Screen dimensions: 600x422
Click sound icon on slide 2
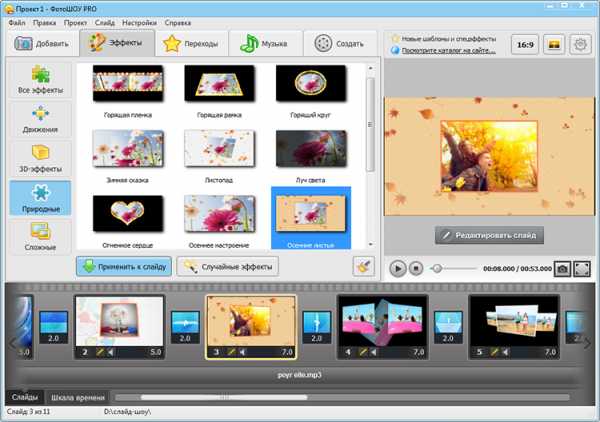pyautogui.click(x=110, y=352)
